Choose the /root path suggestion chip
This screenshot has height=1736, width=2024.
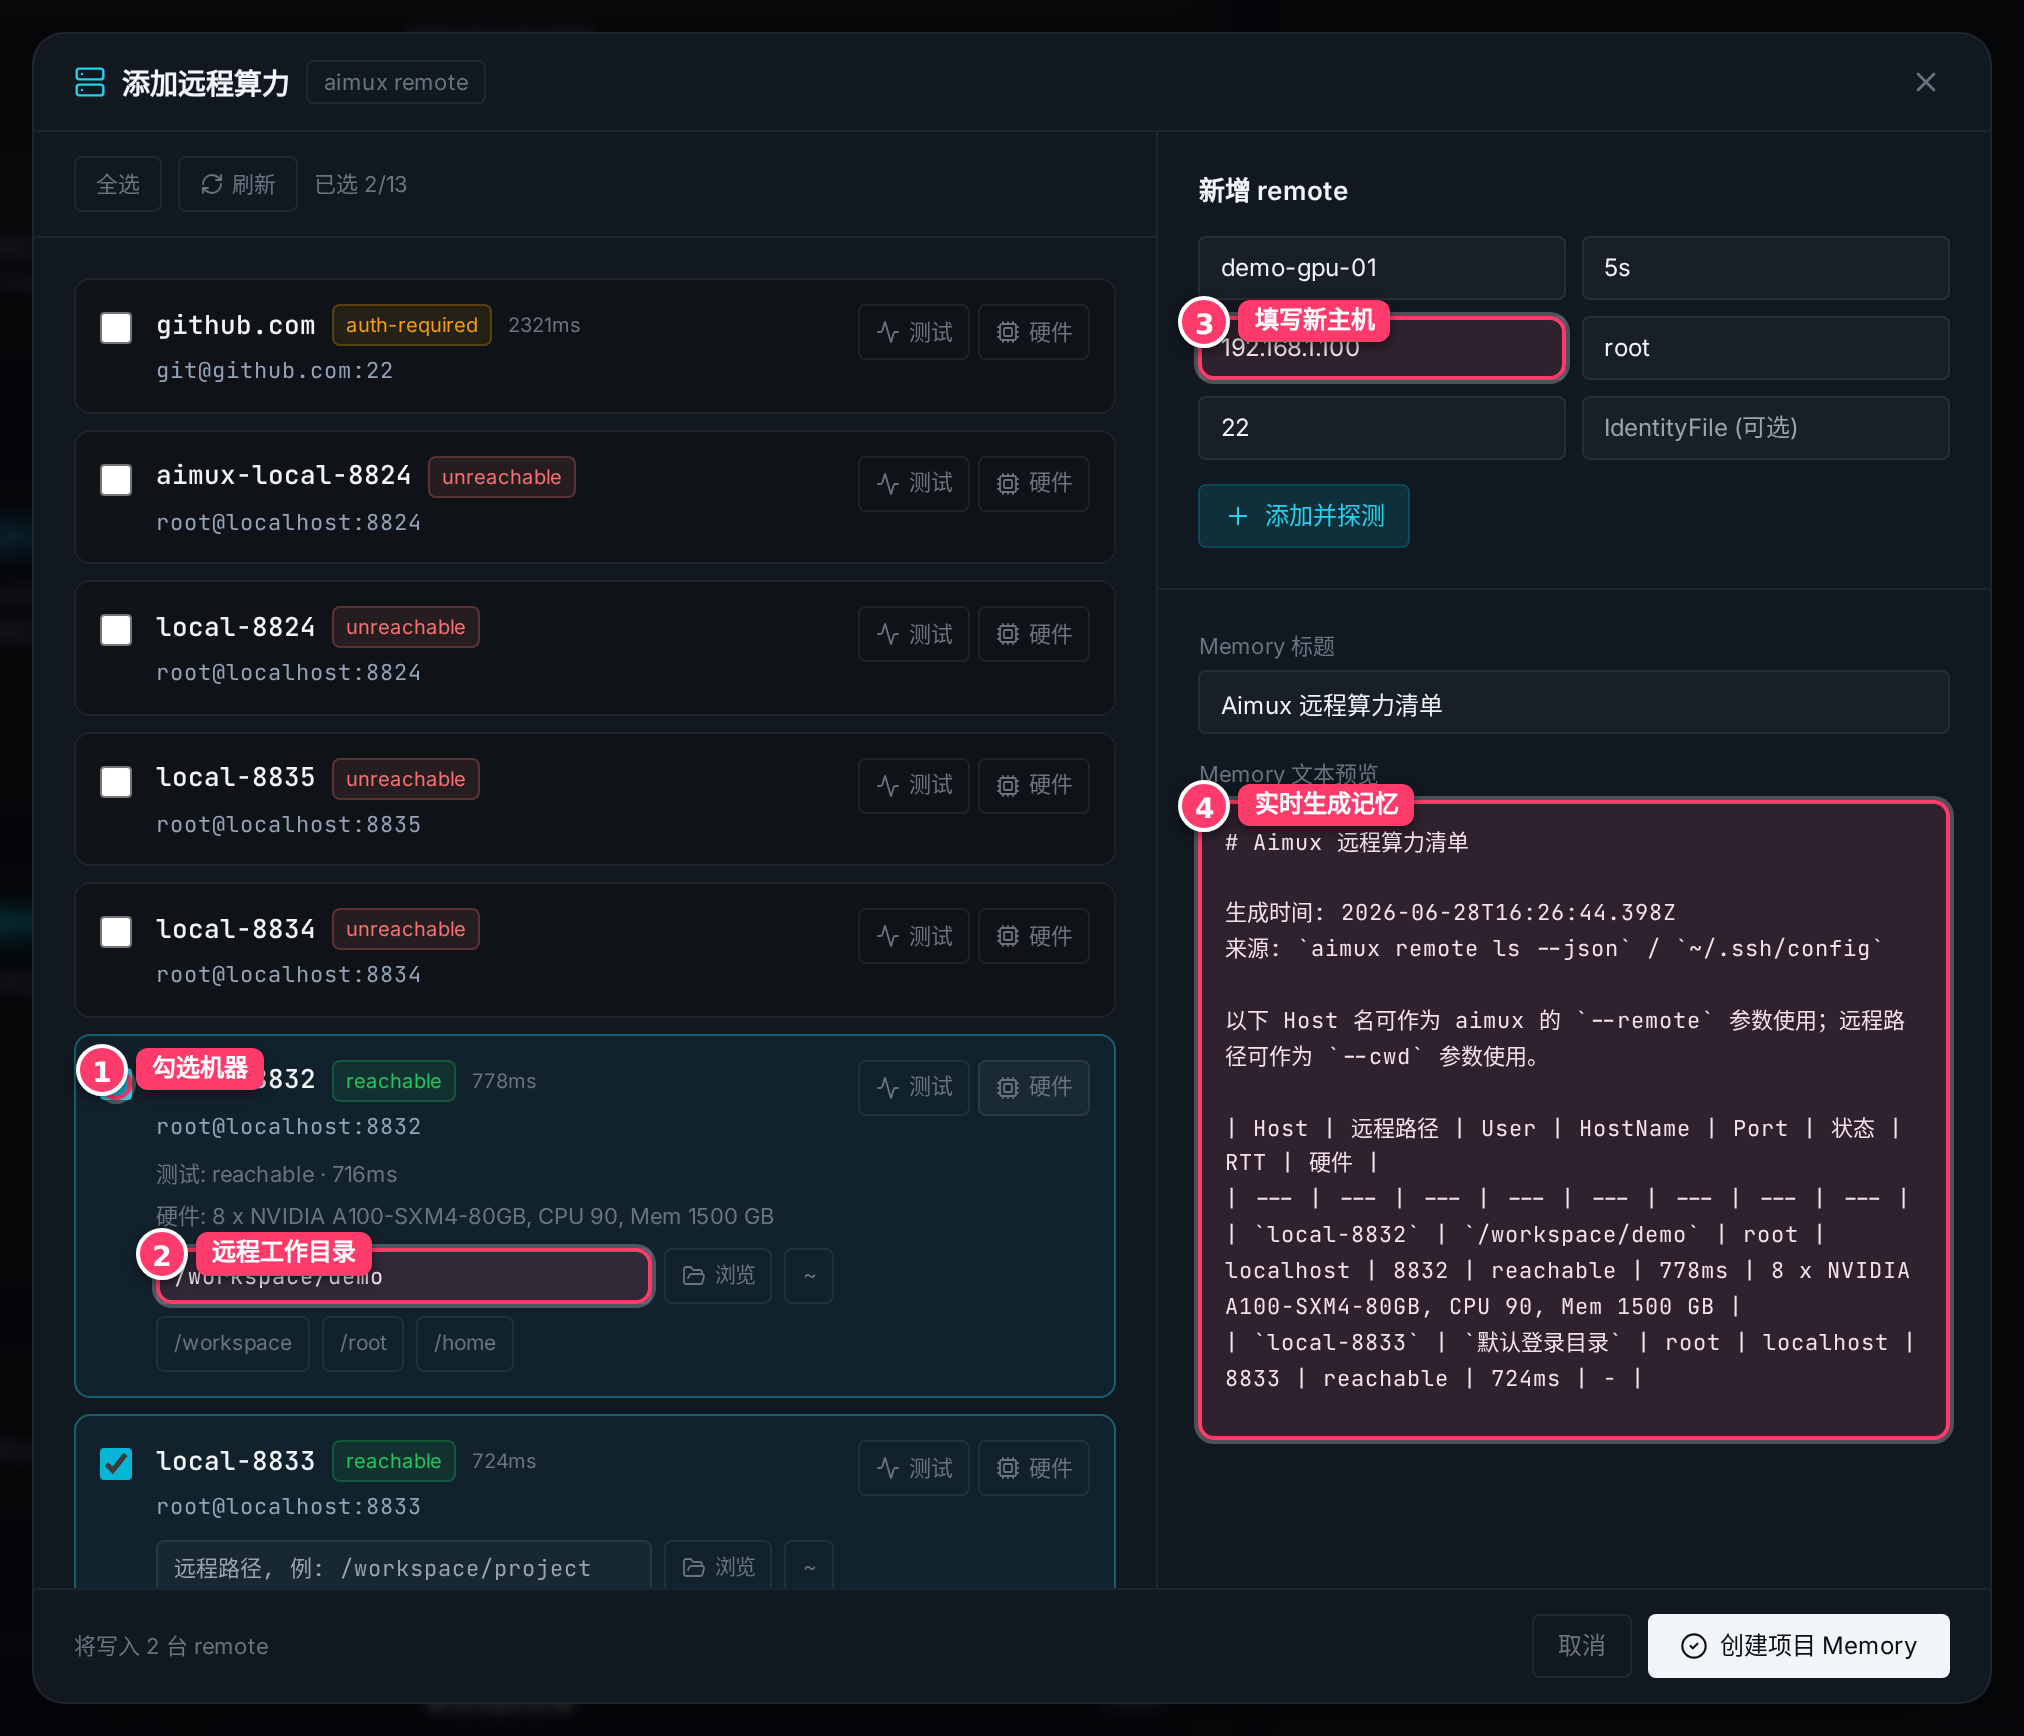point(363,1343)
